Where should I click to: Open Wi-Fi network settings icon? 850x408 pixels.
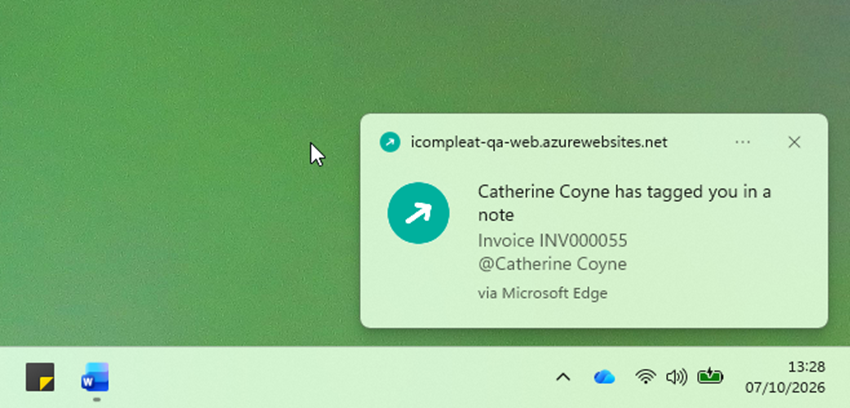tap(645, 377)
